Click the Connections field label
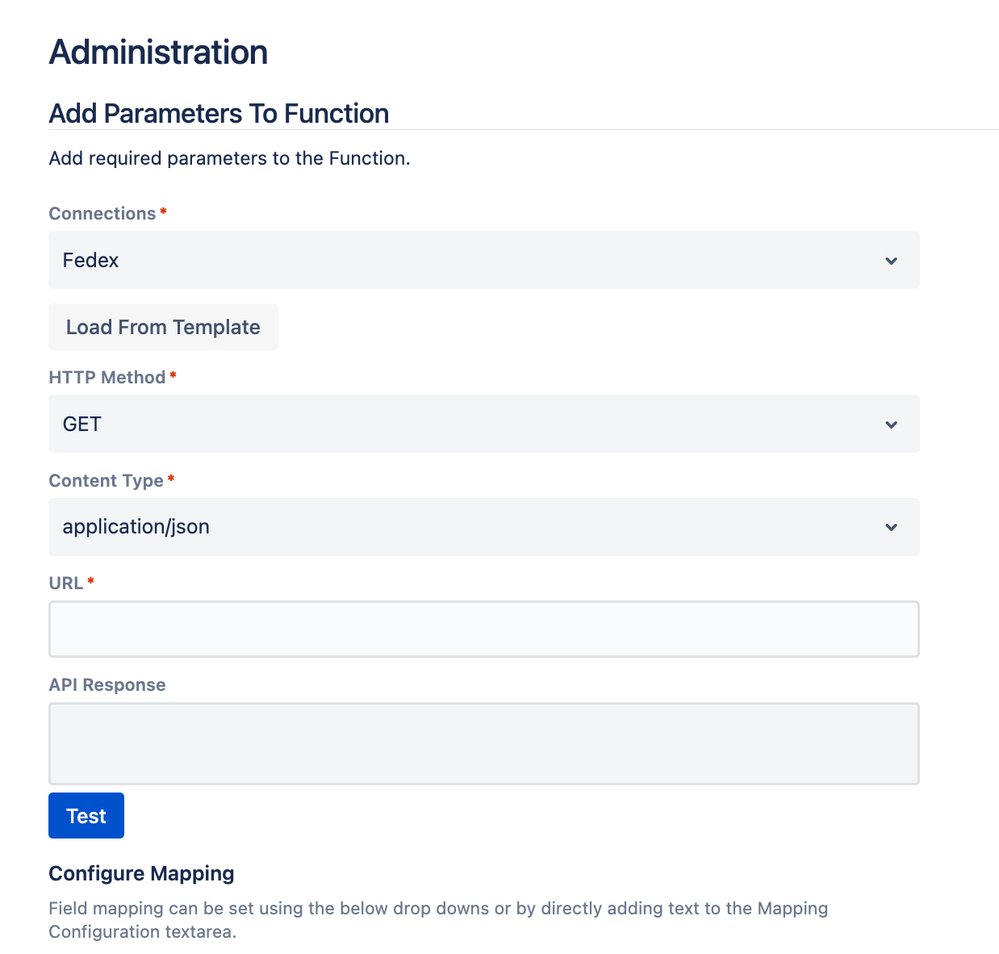The width and height of the screenshot is (999, 954). point(103,213)
